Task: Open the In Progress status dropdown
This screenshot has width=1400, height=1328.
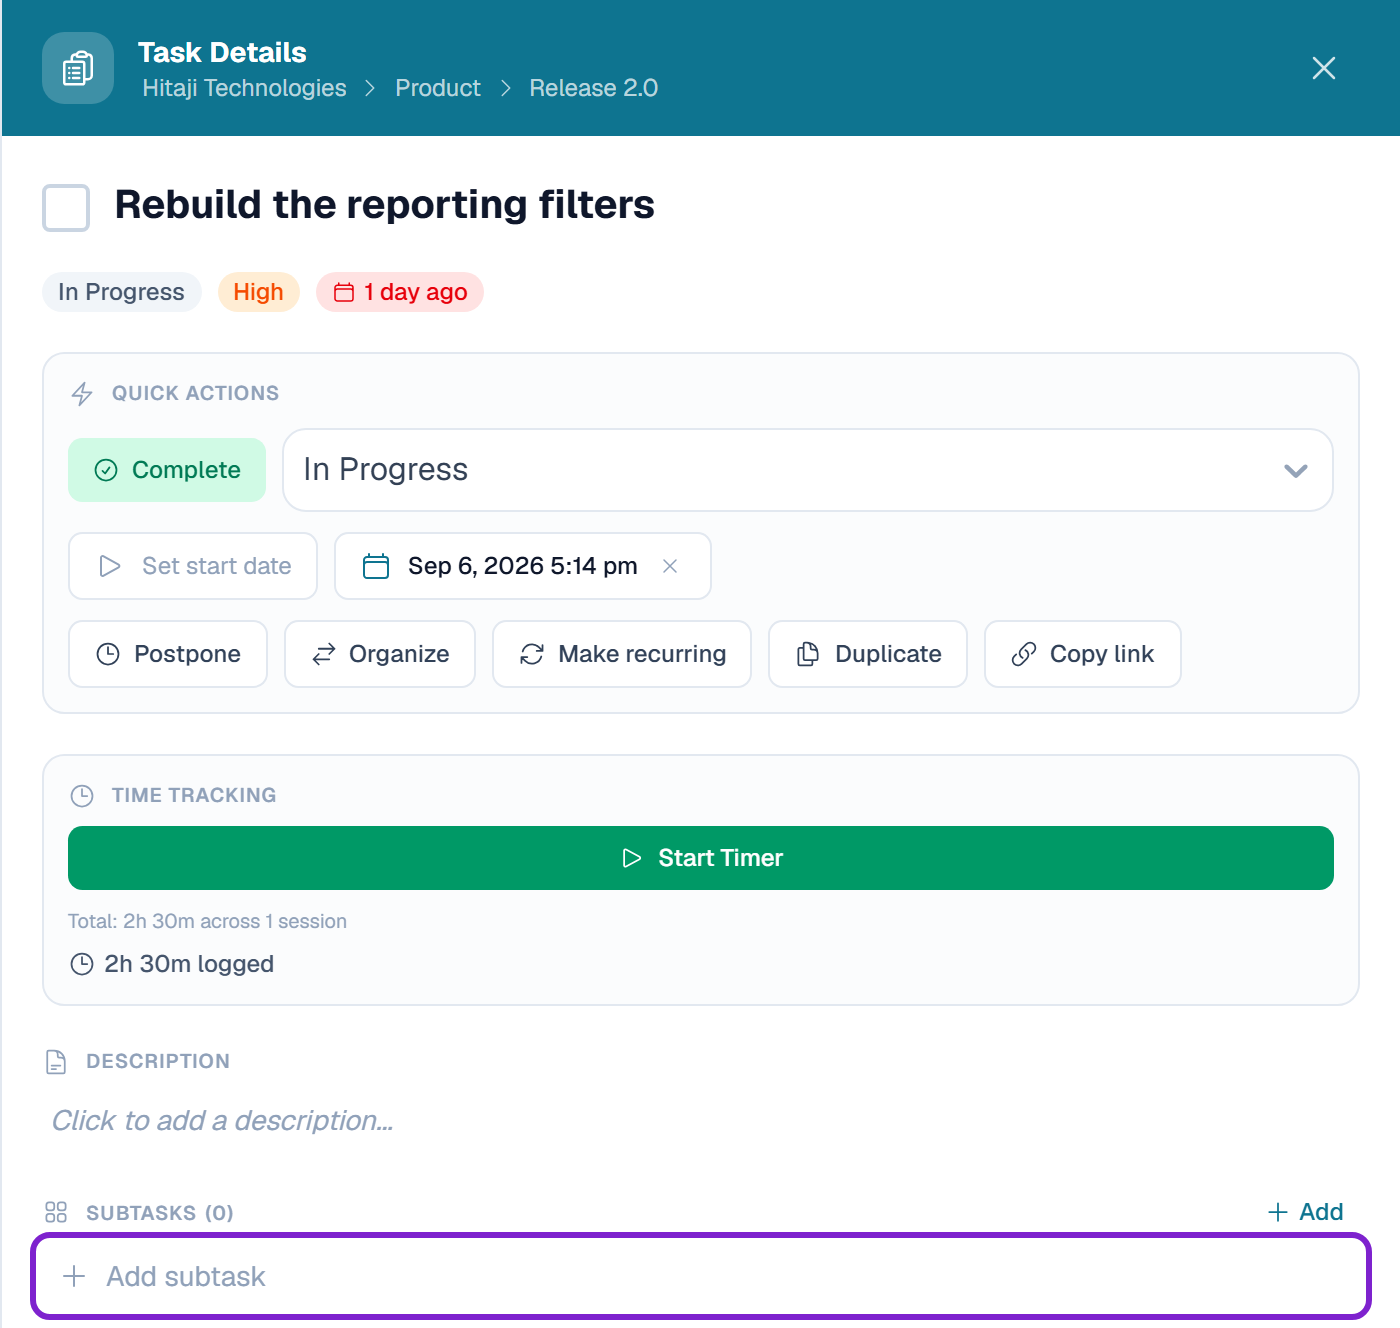Action: click(x=808, y=470)
